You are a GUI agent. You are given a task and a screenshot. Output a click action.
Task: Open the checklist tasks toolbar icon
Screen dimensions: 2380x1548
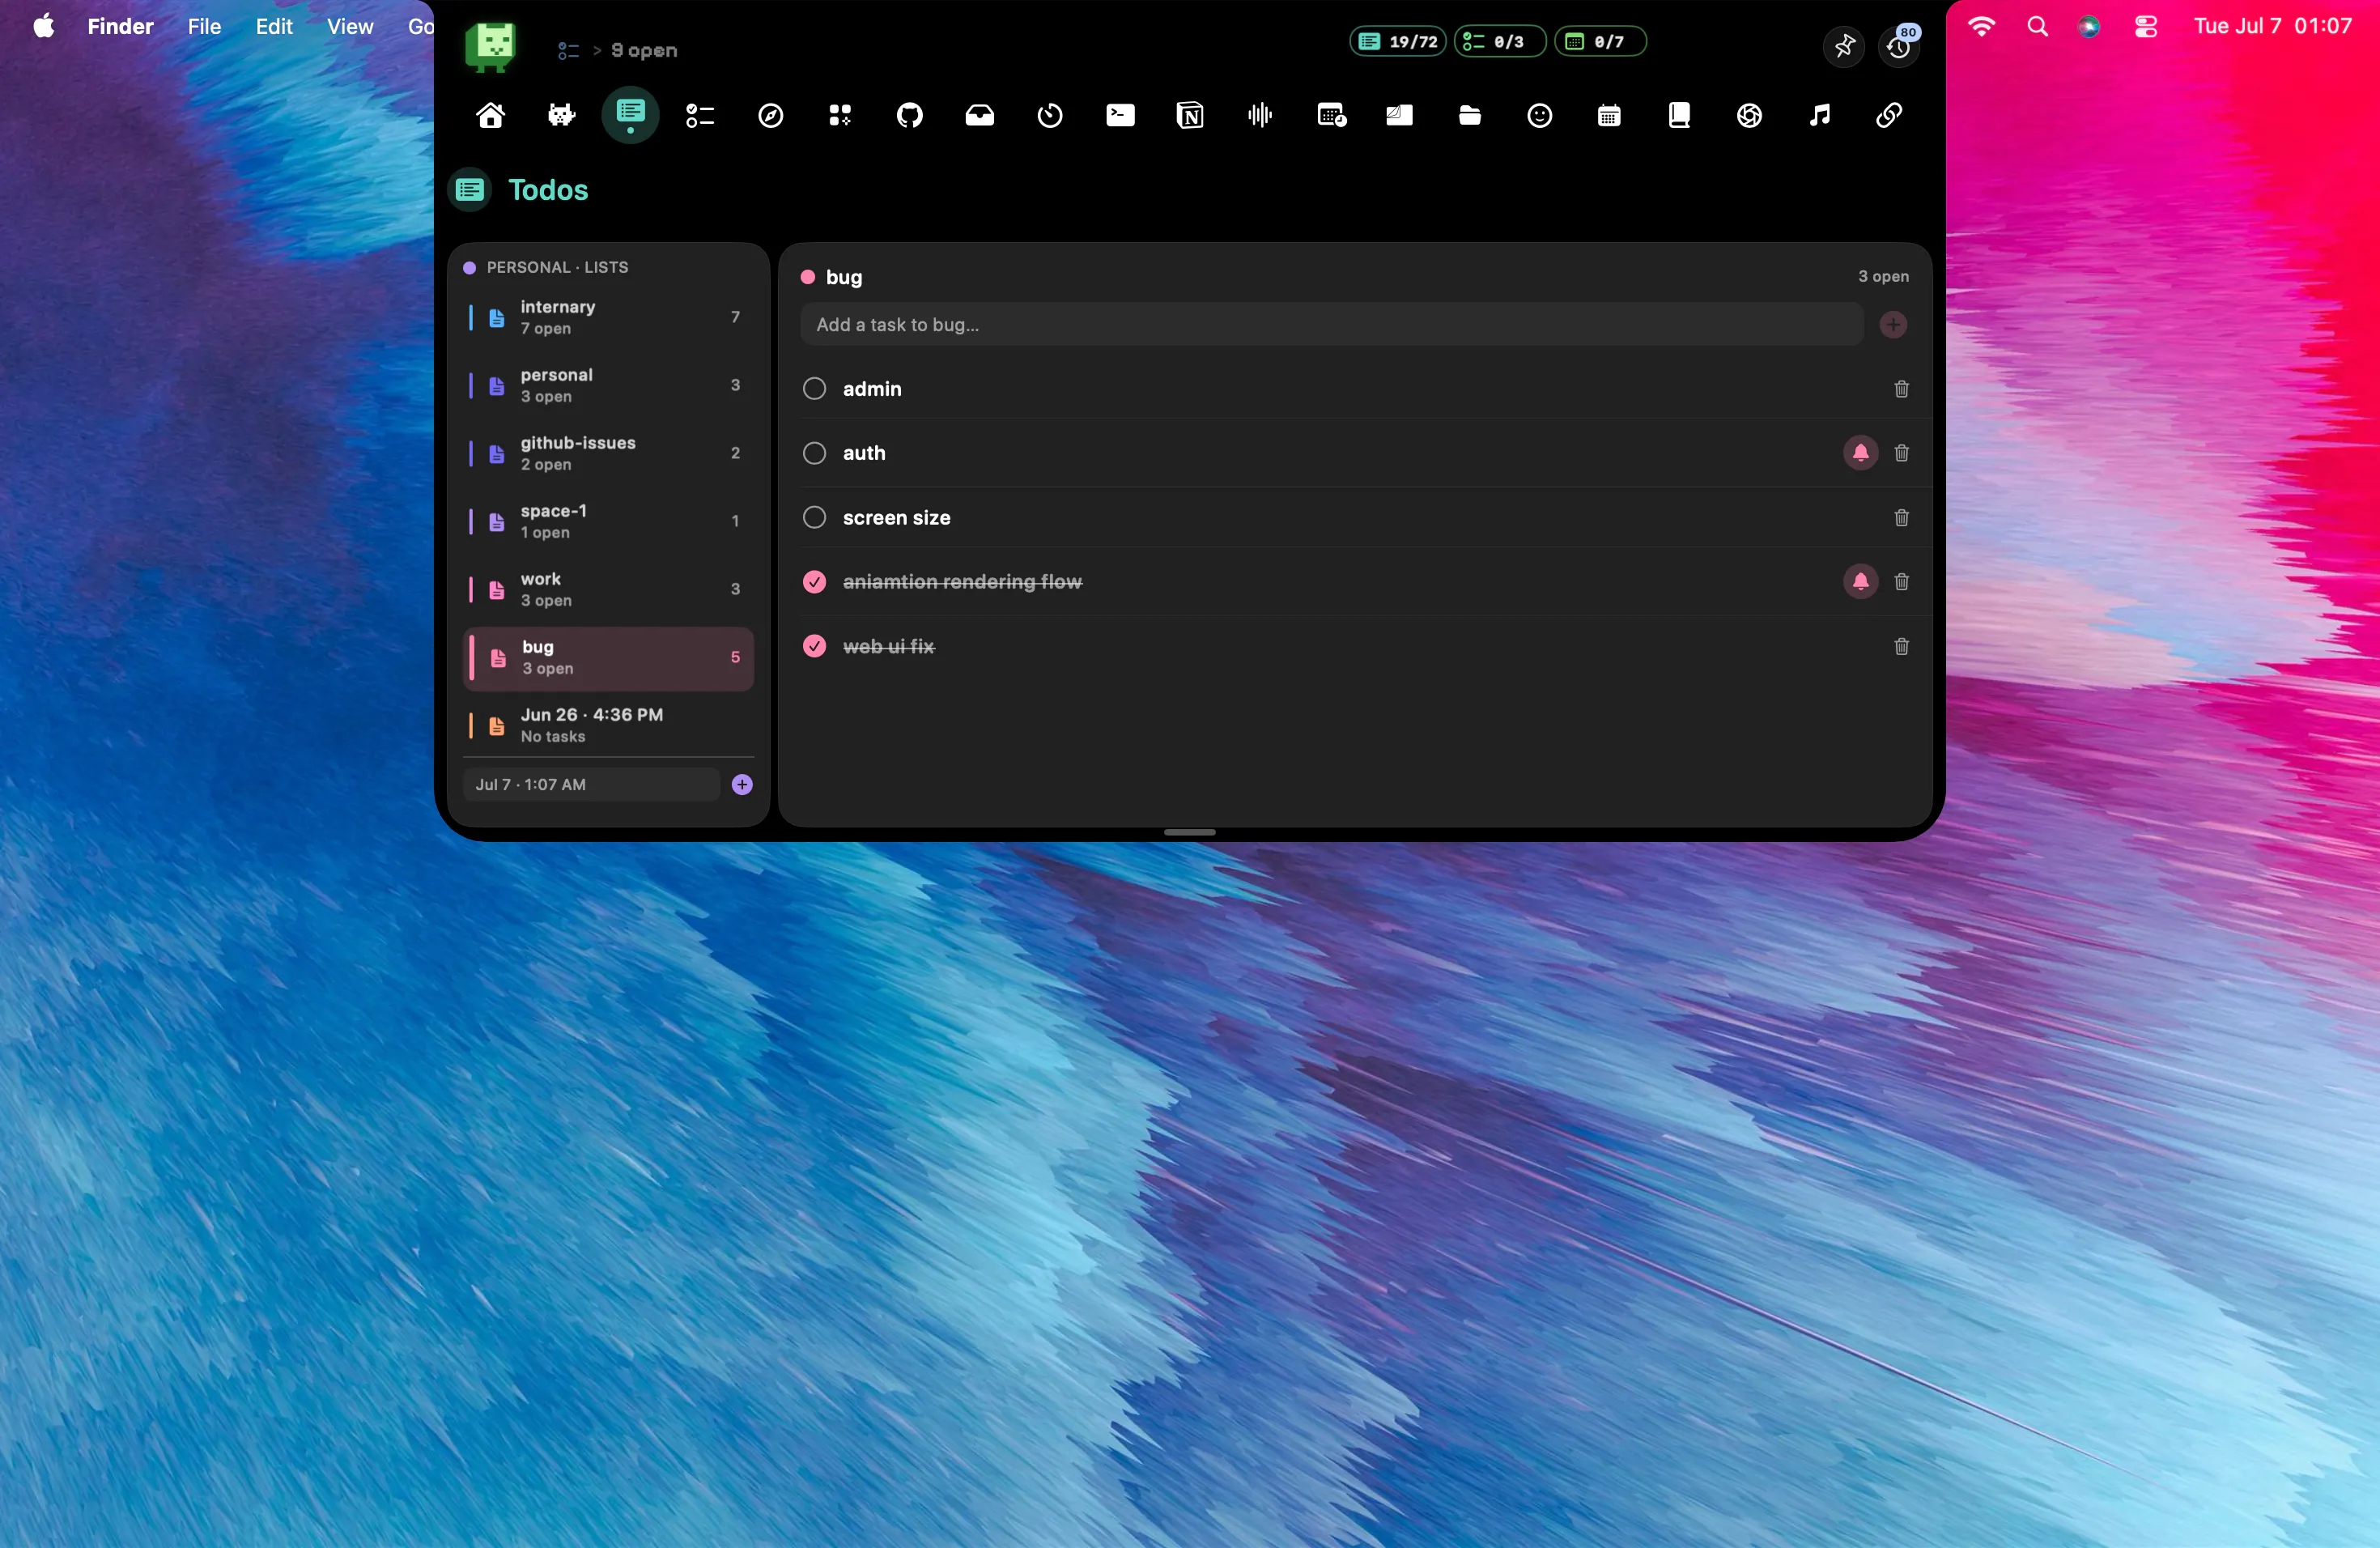(700, 115)
